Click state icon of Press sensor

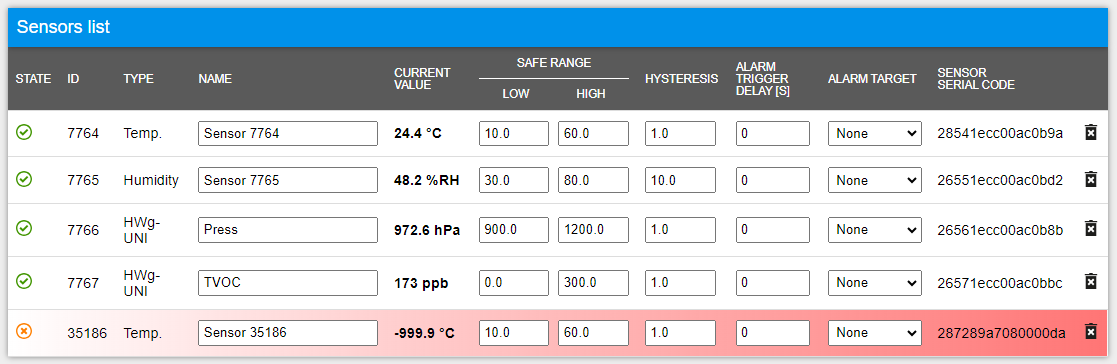point(24,229)
